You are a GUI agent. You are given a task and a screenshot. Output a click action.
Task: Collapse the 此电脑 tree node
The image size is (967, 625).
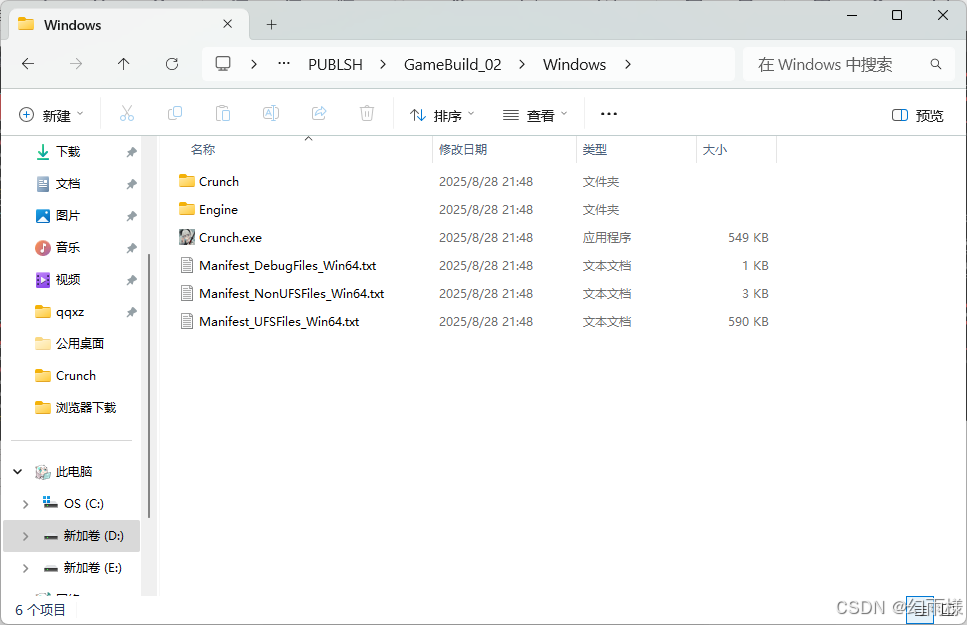pos(18,472)
